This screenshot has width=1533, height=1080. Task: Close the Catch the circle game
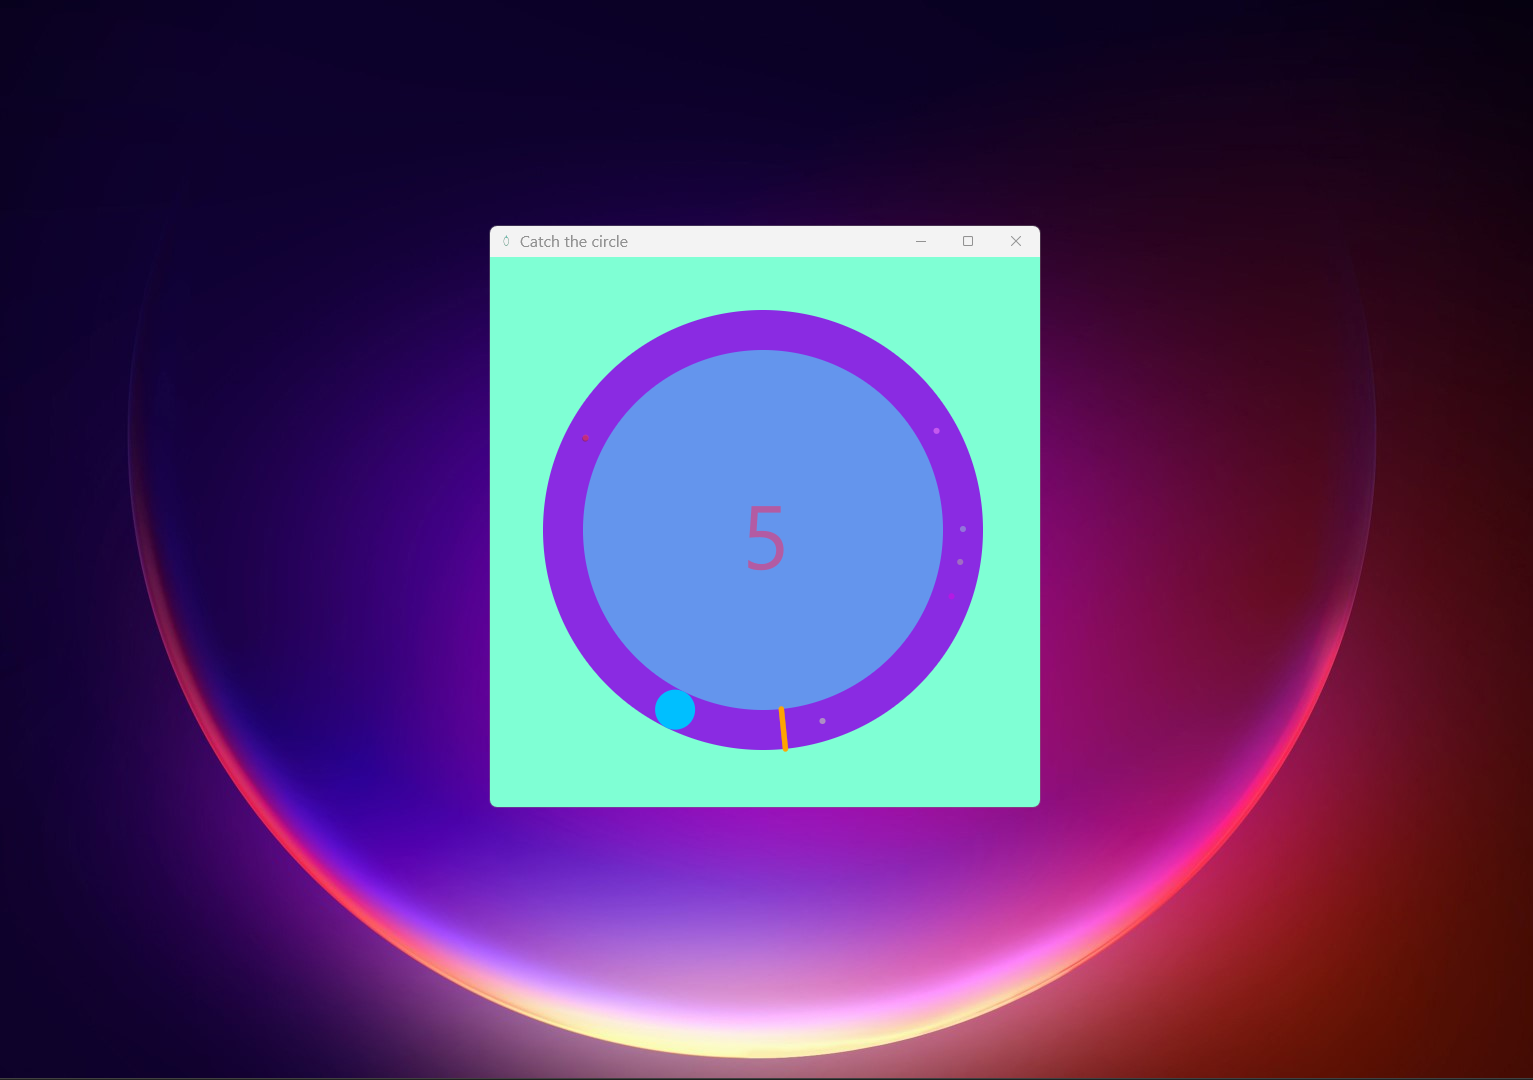[1016, 241]
